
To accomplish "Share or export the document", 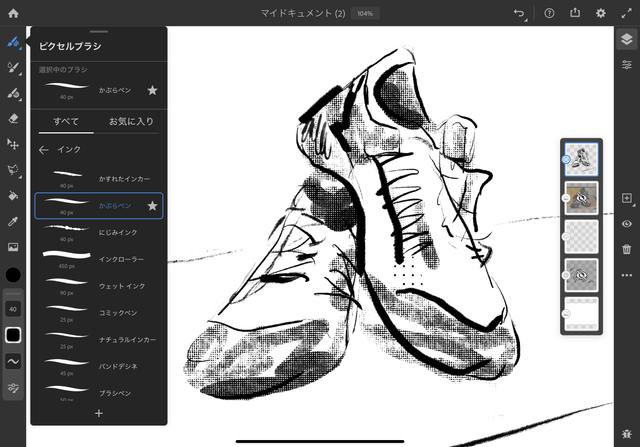I will [x=575, y=13].
